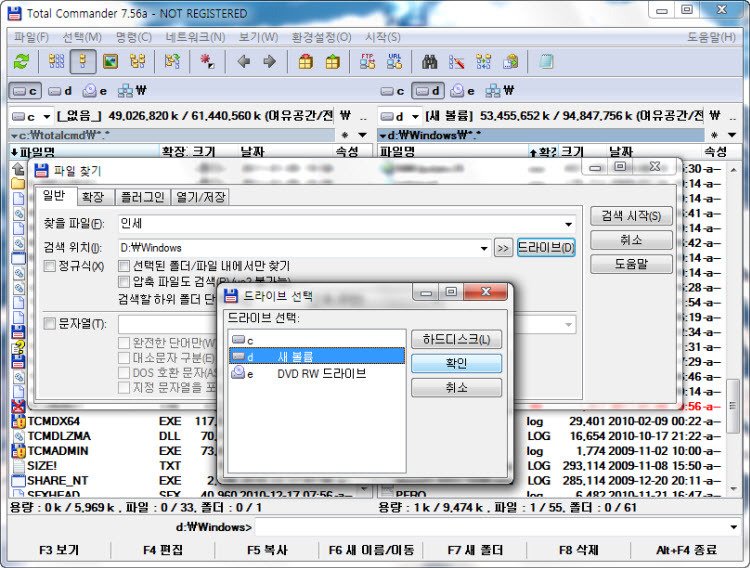
Task: Click the binoculars search icon
Action: pos(430,62)
